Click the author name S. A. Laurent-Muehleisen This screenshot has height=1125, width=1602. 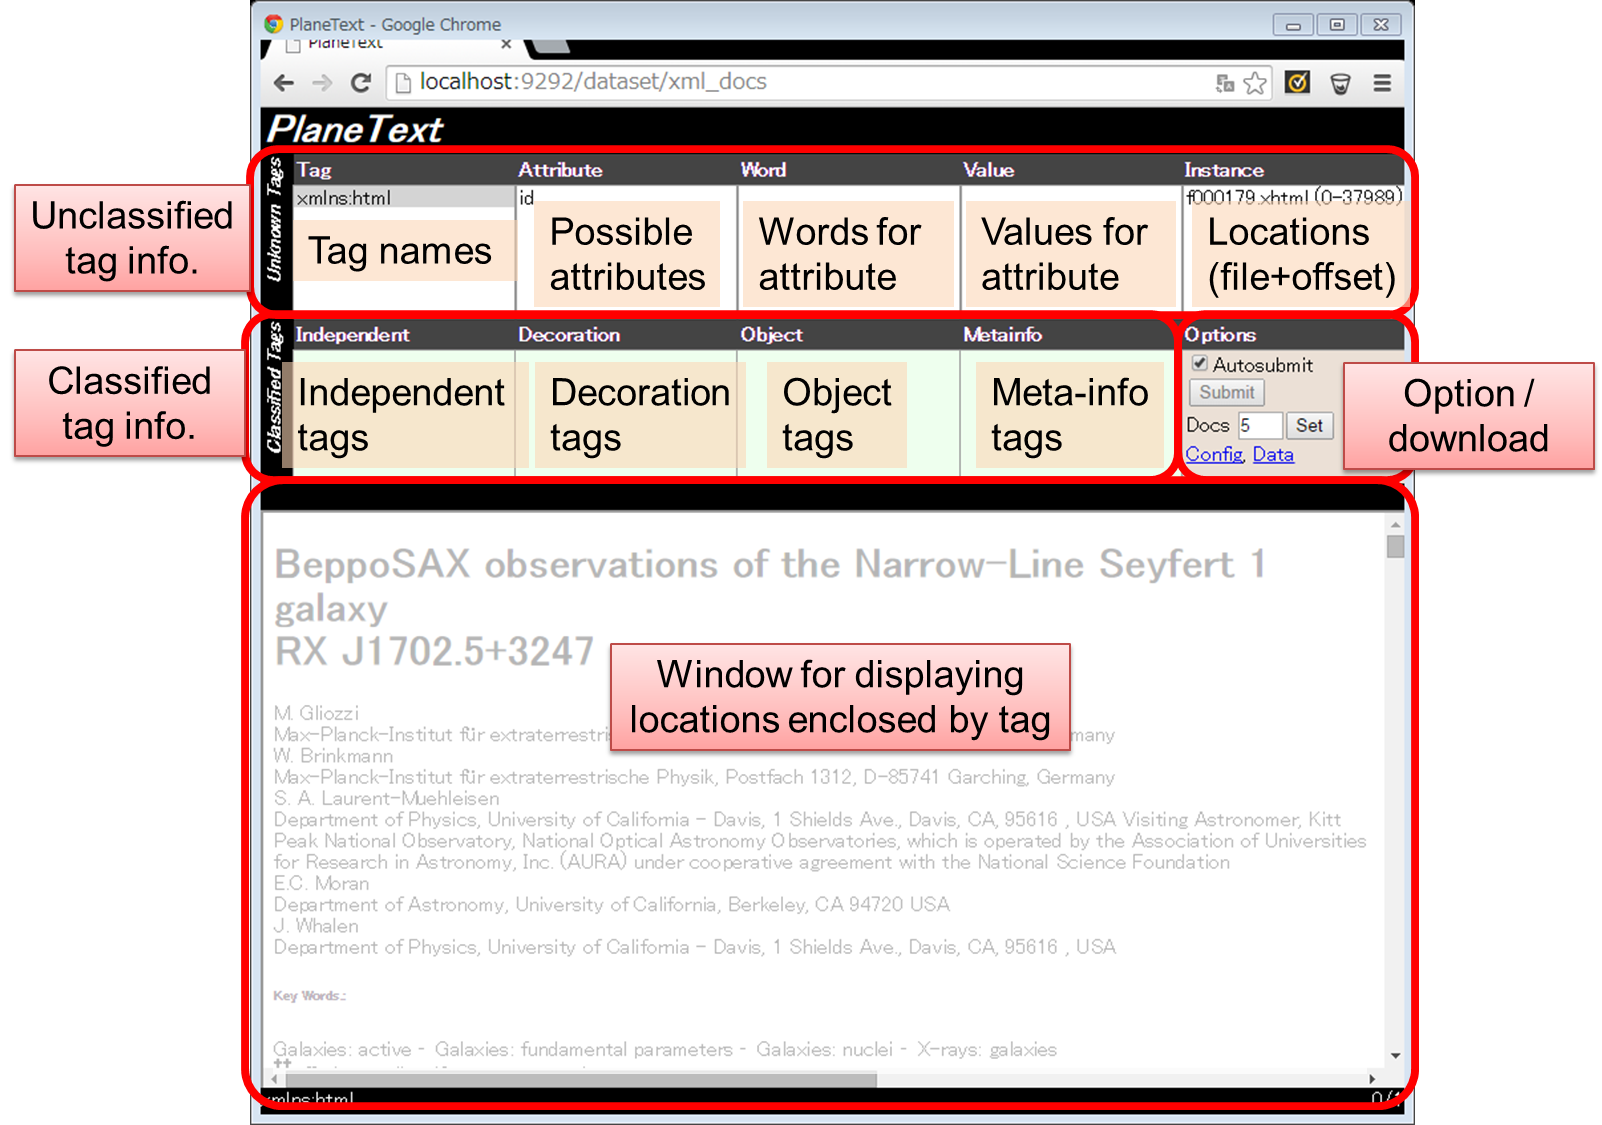386,799
